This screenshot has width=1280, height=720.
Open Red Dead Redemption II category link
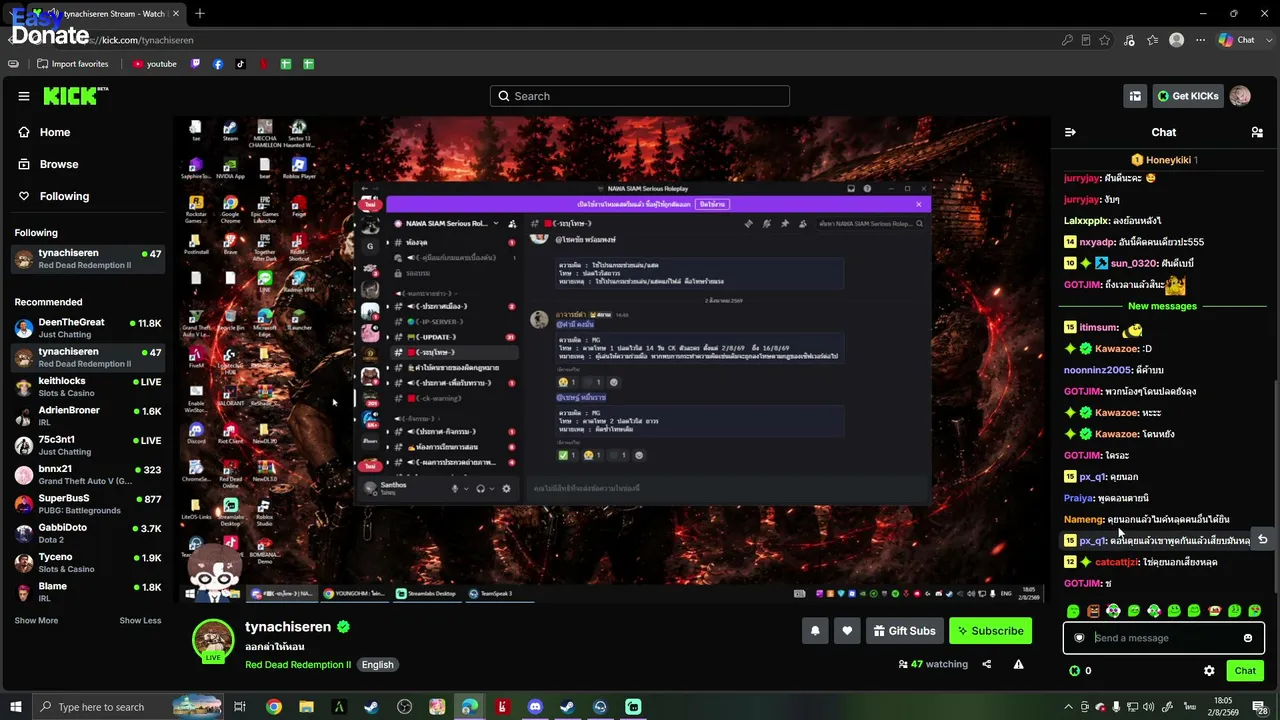click(x=298, y=665)
